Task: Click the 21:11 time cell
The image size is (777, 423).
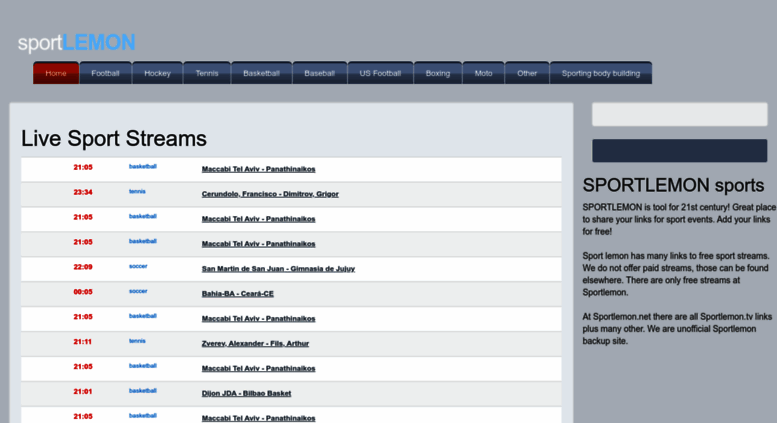Action: tap(82, 342)
